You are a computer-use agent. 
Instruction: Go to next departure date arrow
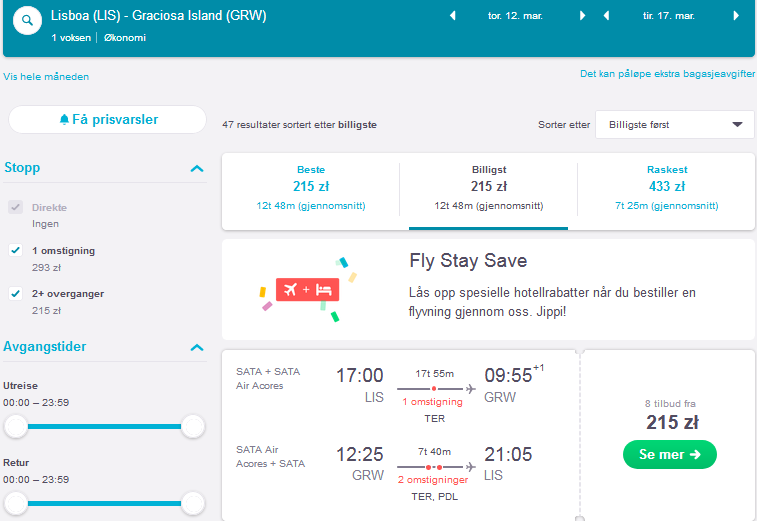tap(582, 15)
